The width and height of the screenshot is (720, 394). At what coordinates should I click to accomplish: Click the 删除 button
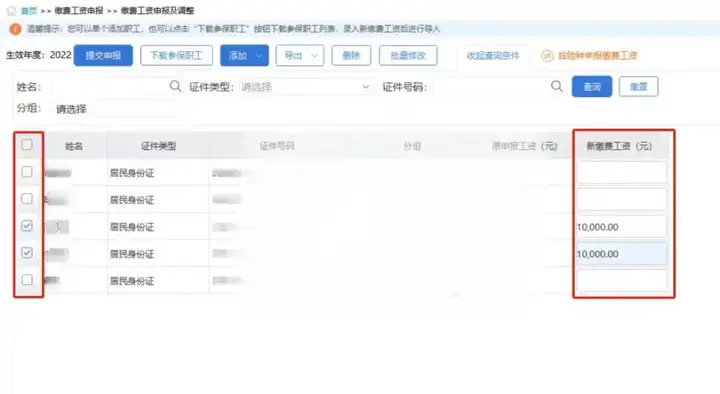(x=351, y=56)
